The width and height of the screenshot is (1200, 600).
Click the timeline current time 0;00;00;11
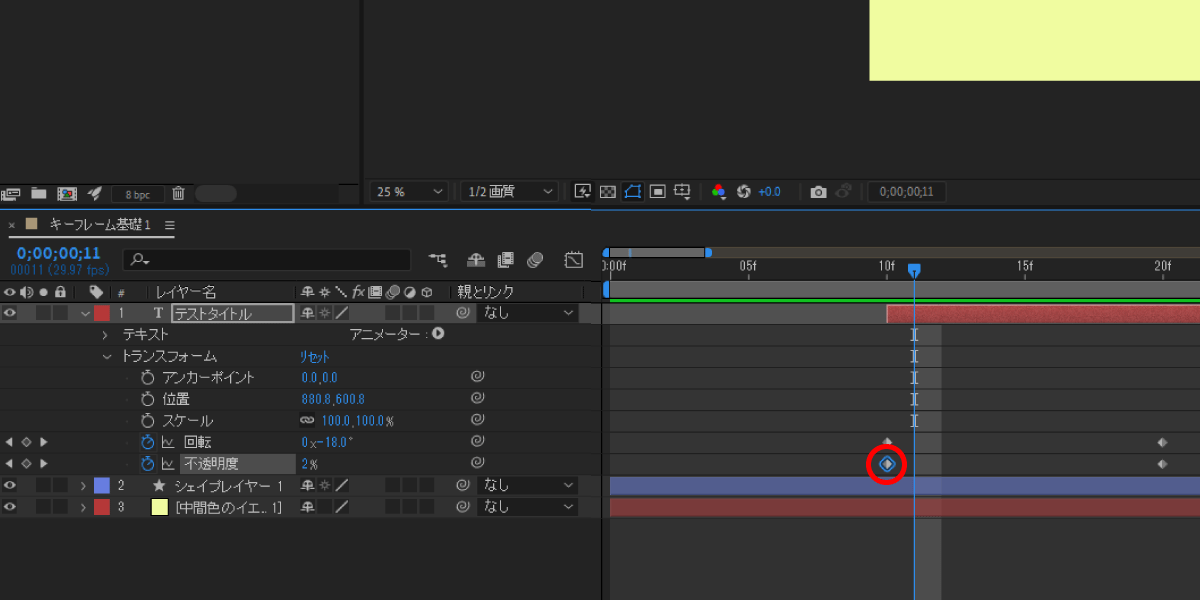[x=59, y=254]
